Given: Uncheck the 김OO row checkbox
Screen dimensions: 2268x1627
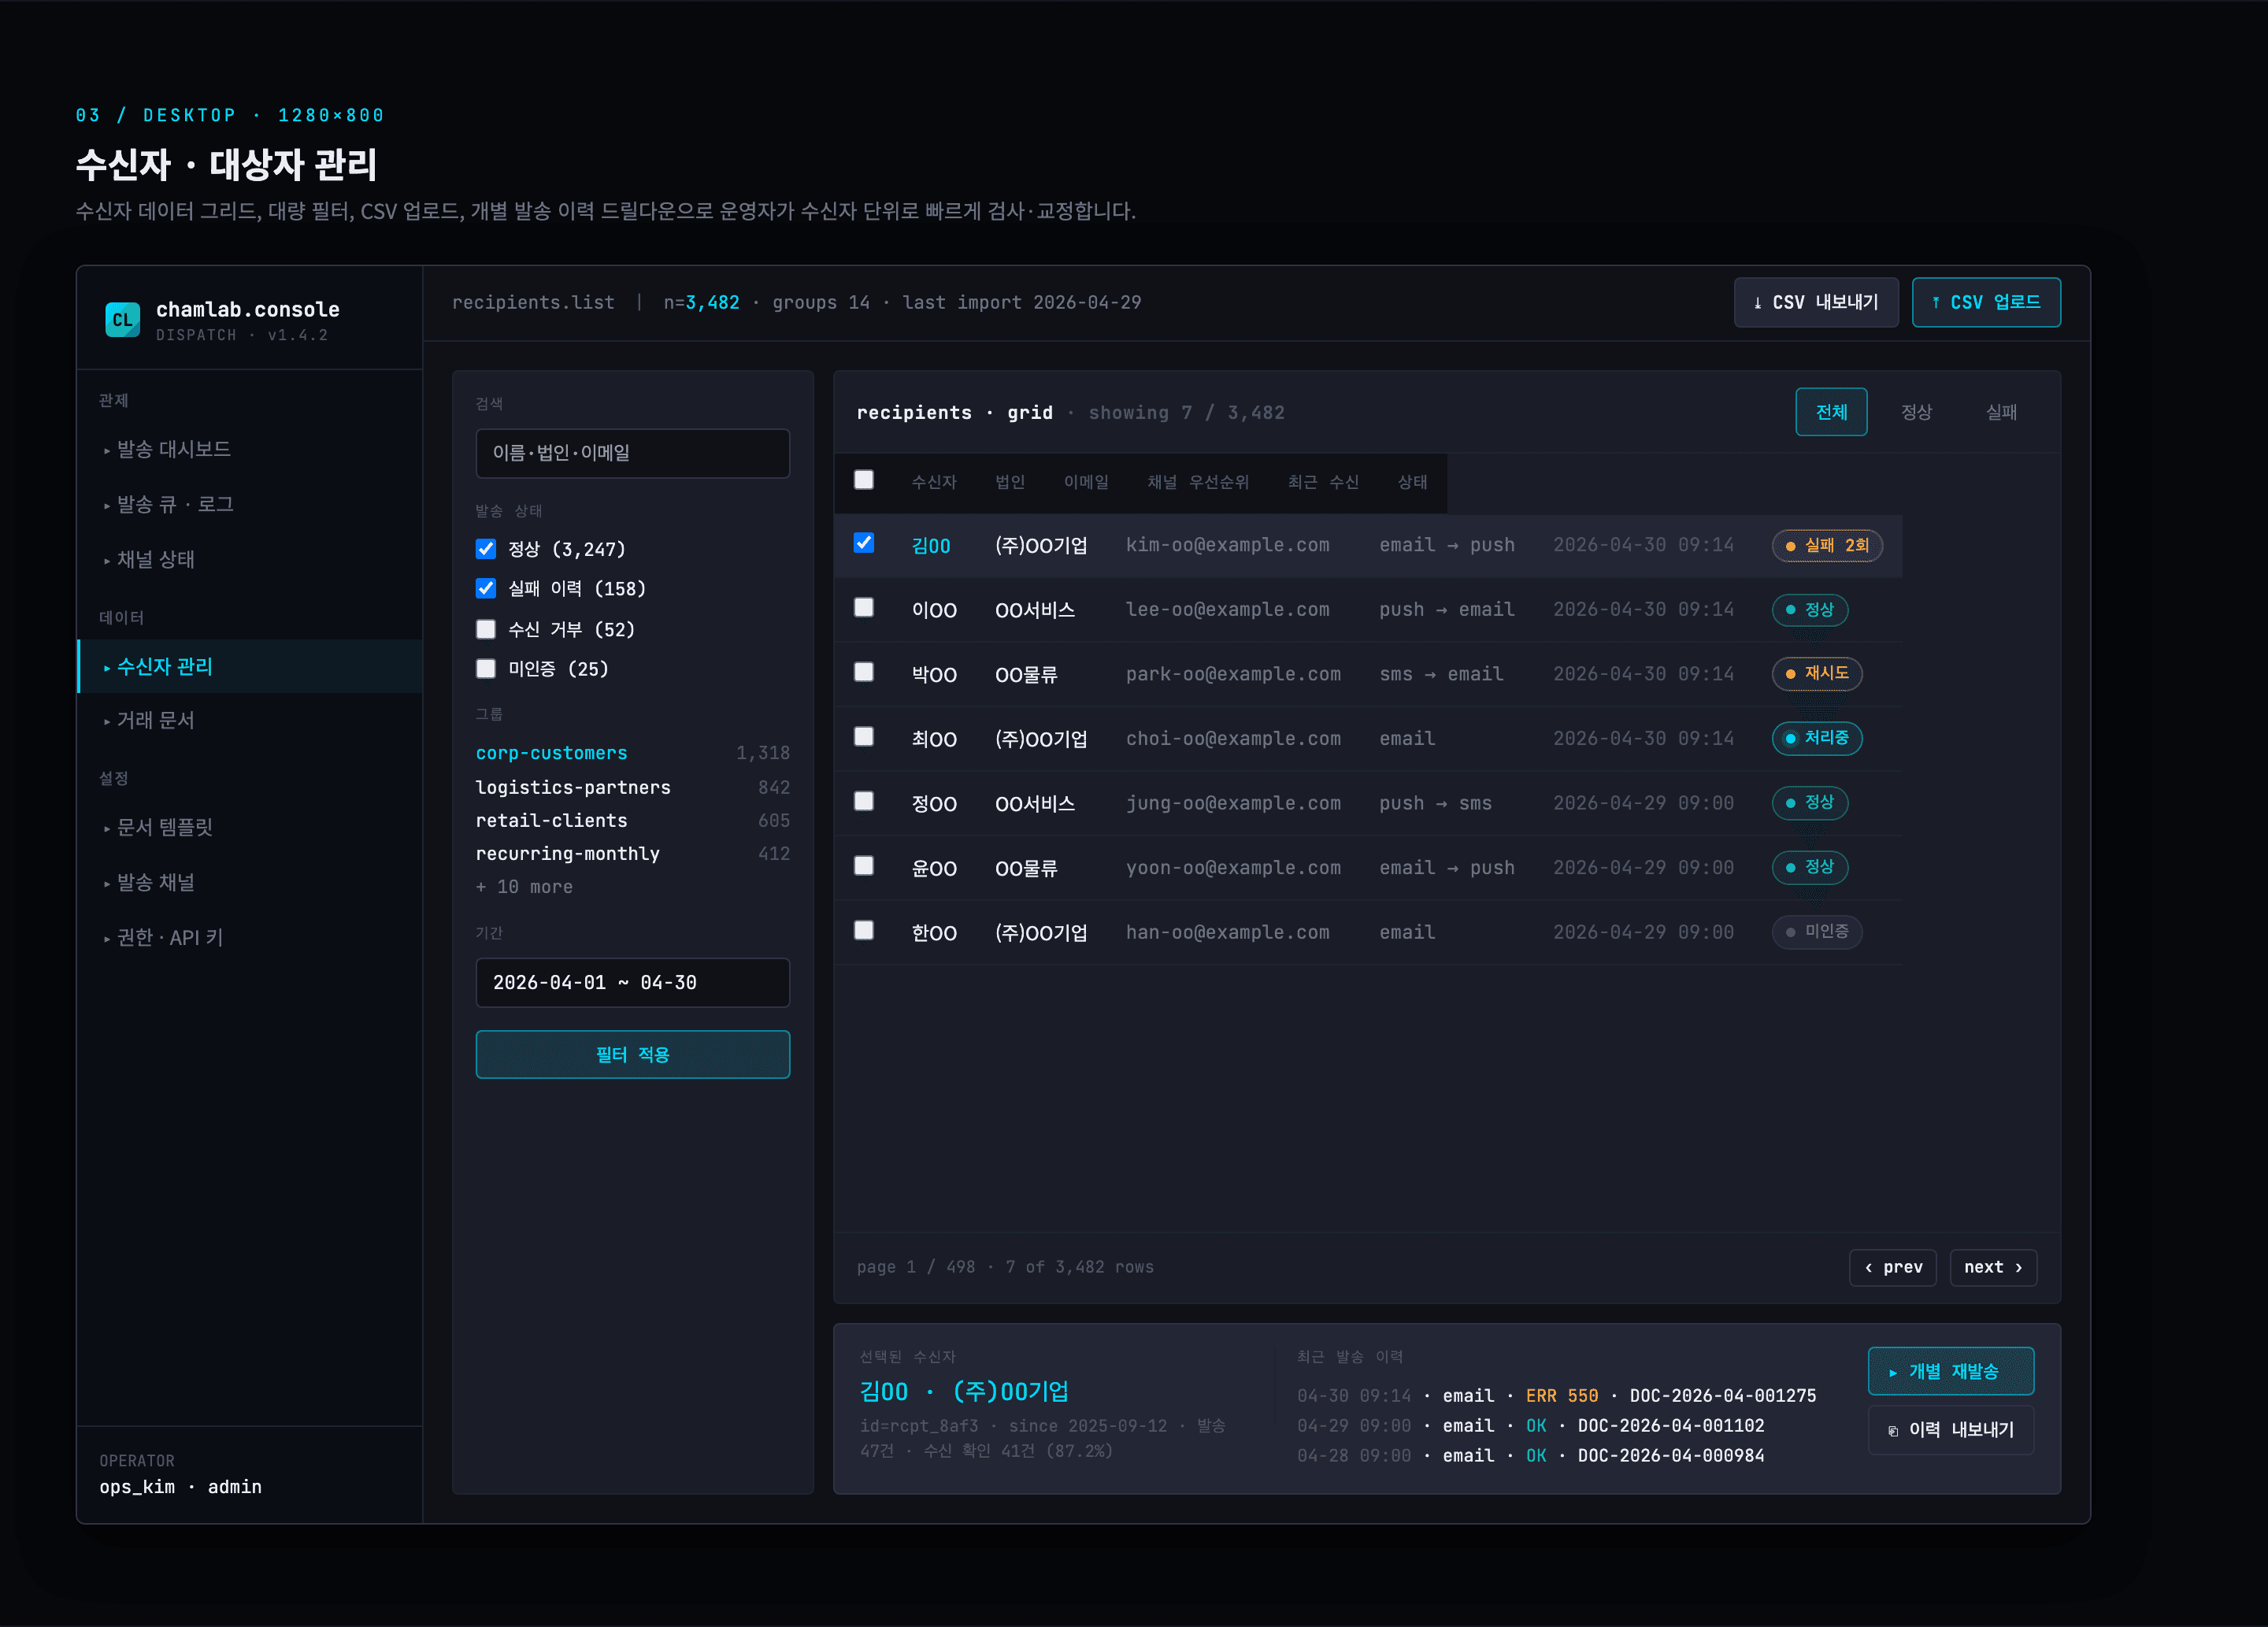Looking at the screenshot, I should pos(864,543).
